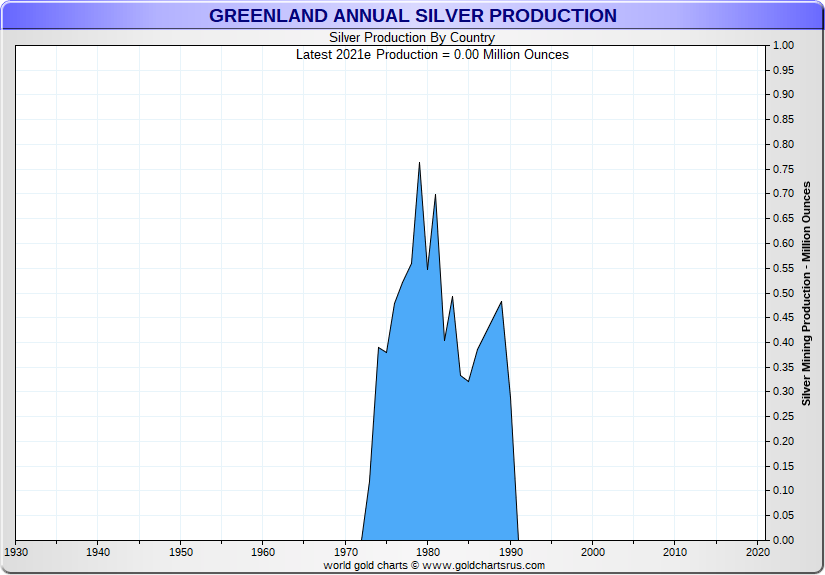Select the 1930 label on the x-axis
The width and height of the screenshot is (825, 575).
(x=16, y=552)
